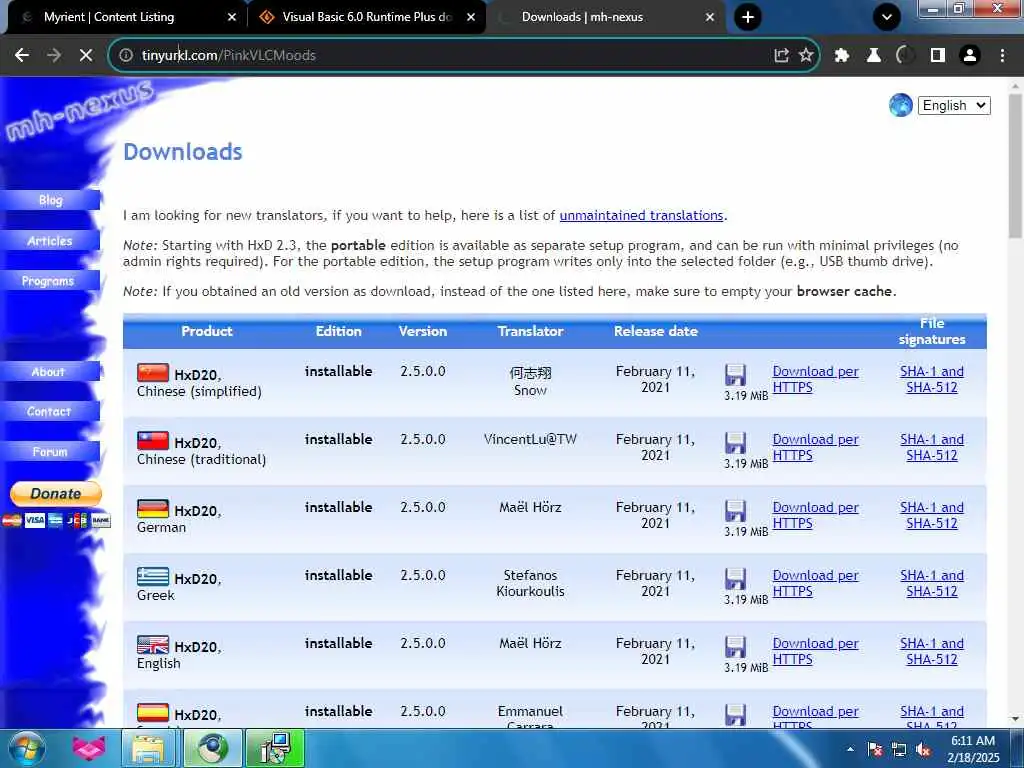Open the Windows Start button
Viewport: 1024px width, 768px height.
pos(27,748)
